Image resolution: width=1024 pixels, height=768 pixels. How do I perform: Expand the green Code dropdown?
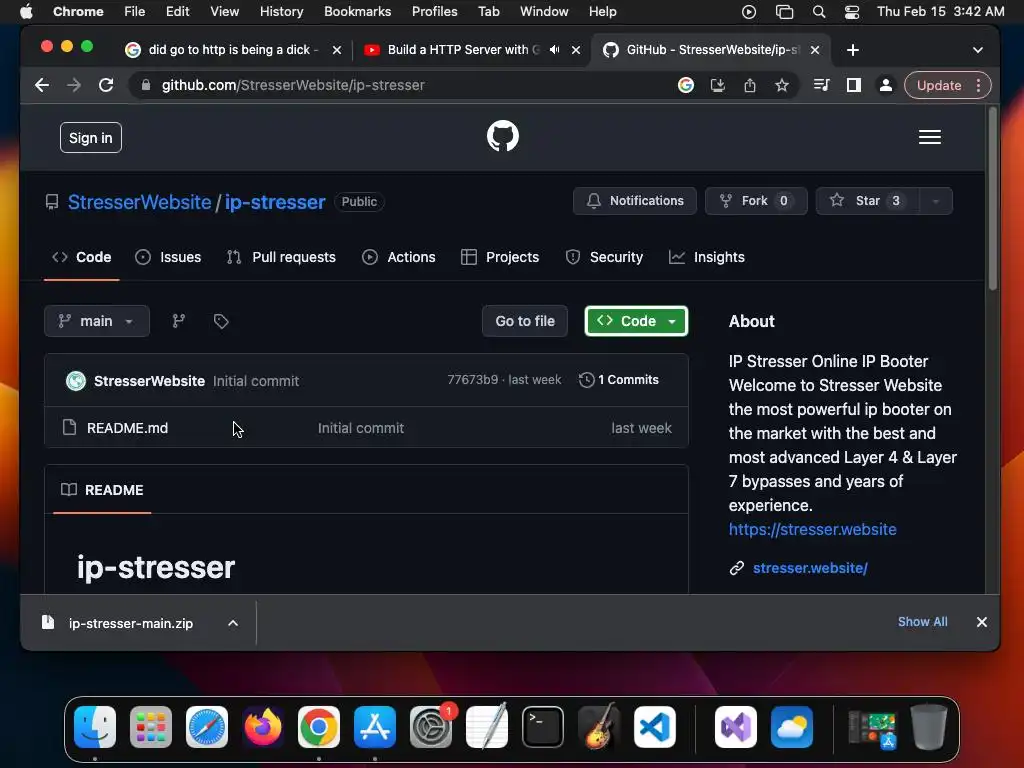tap(636, 321)
